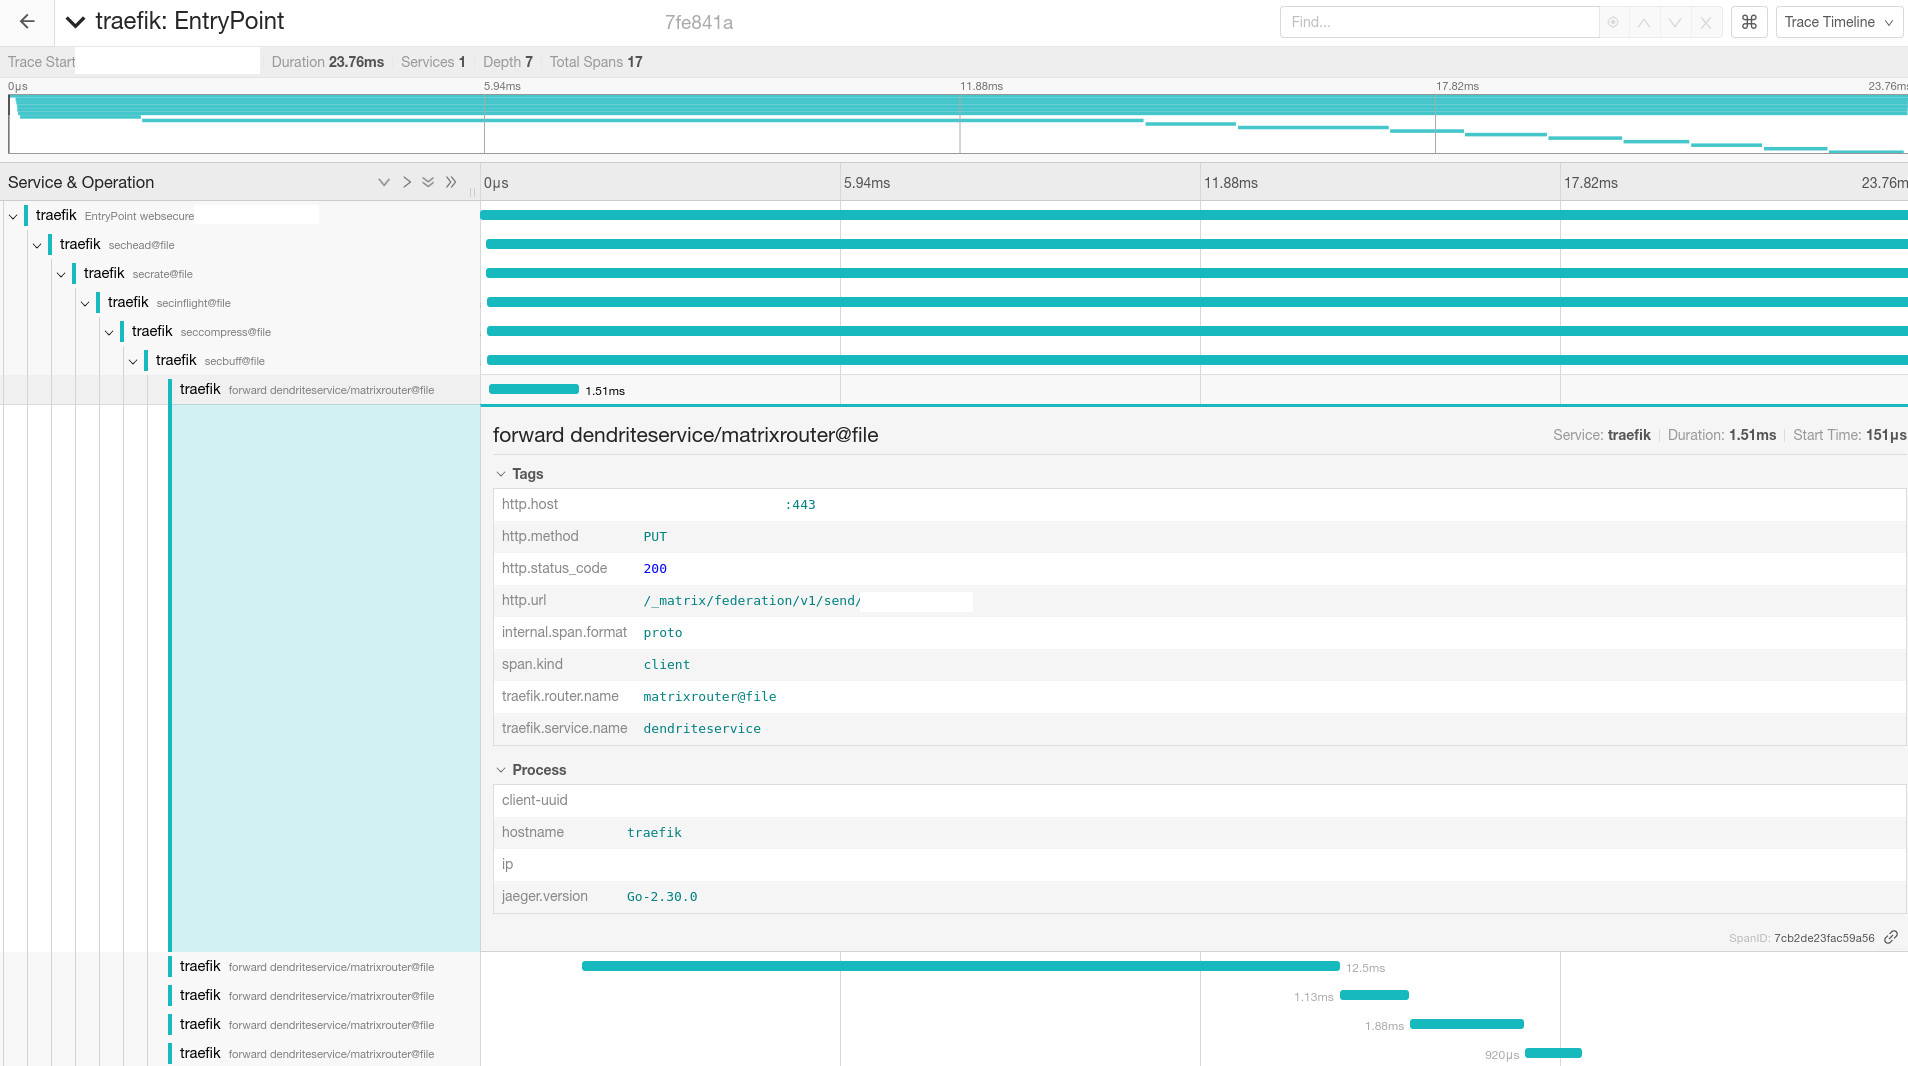1908x1066 pixels.
Task: Clear the search with the X icon
Action: [1706, 22]
